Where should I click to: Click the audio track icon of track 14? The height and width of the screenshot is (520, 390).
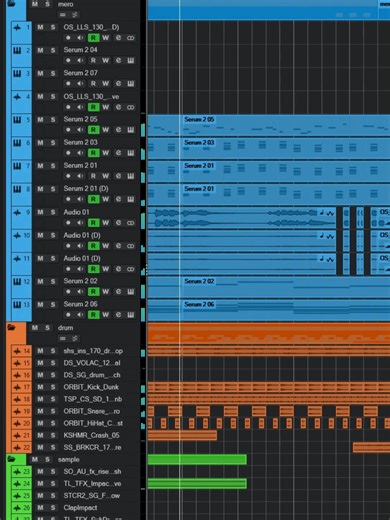(x=17, y=351)
